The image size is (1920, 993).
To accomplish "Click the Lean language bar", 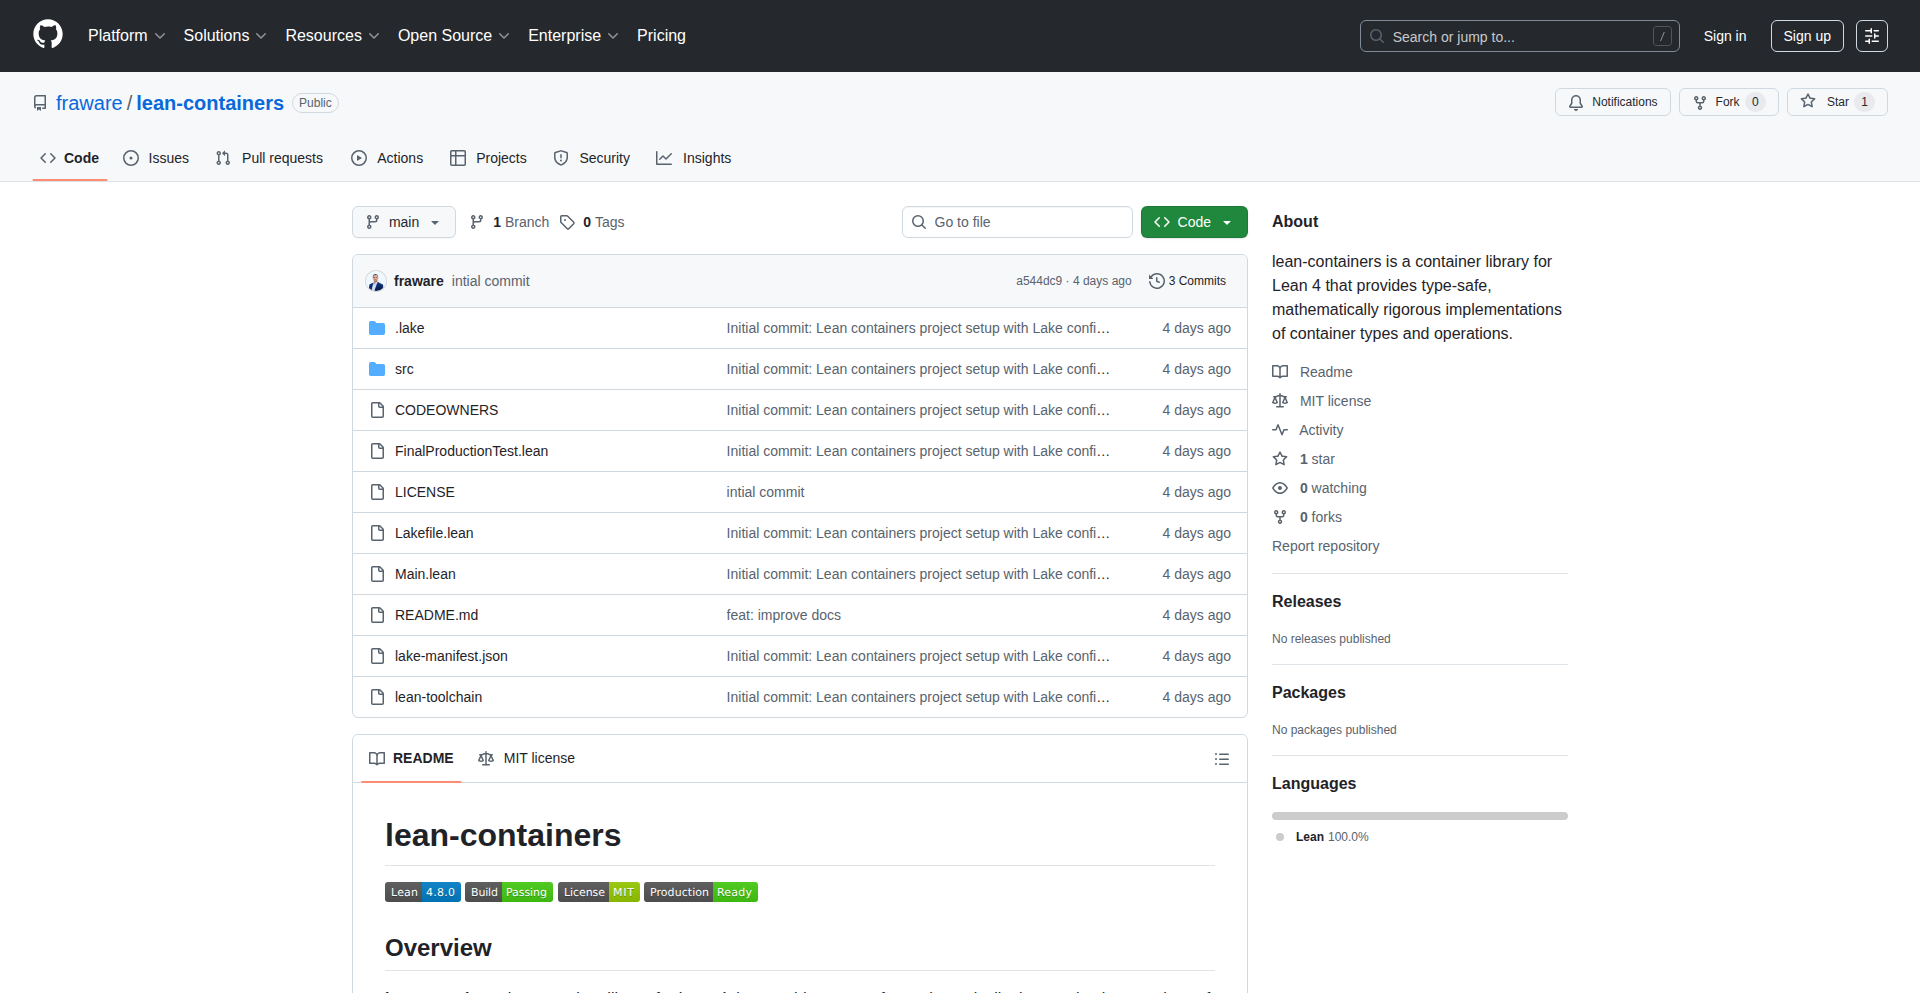I will click(1419, 816).
